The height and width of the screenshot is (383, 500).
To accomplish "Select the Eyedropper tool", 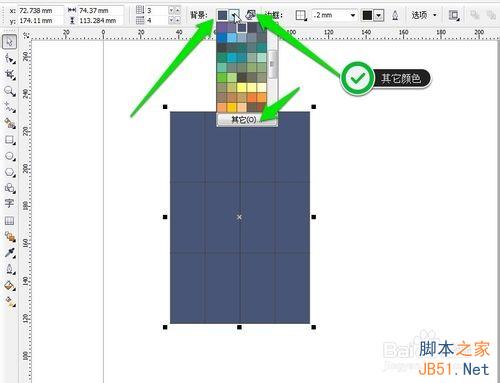I will coord(10,253).
